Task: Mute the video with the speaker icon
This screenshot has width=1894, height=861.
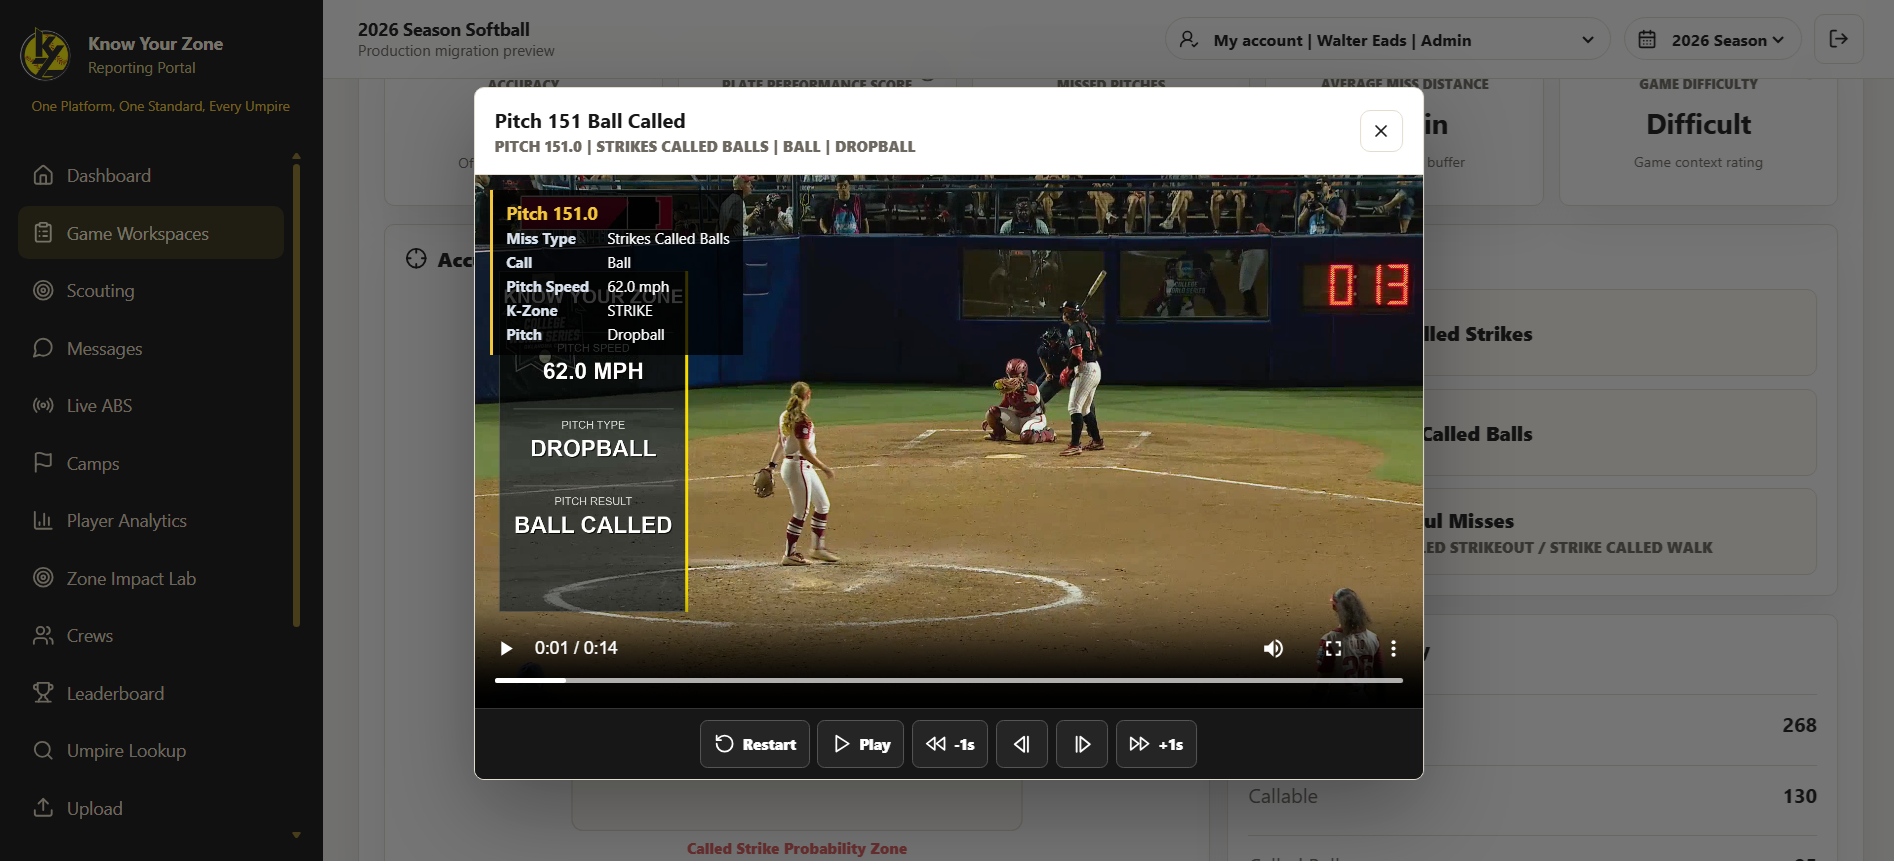Action: point(1273,648)
